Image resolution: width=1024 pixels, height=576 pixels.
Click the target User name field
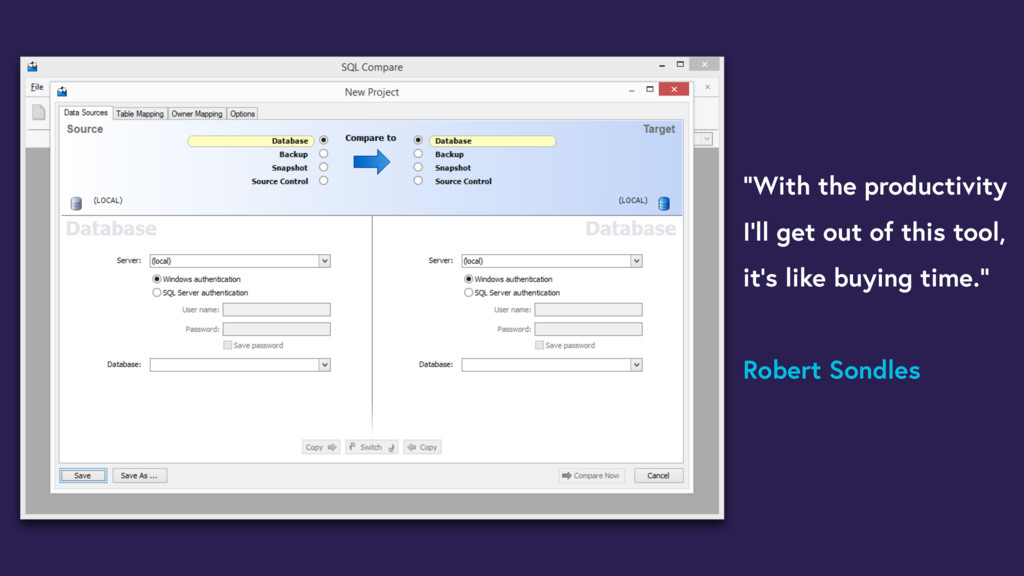click(588, 310)
